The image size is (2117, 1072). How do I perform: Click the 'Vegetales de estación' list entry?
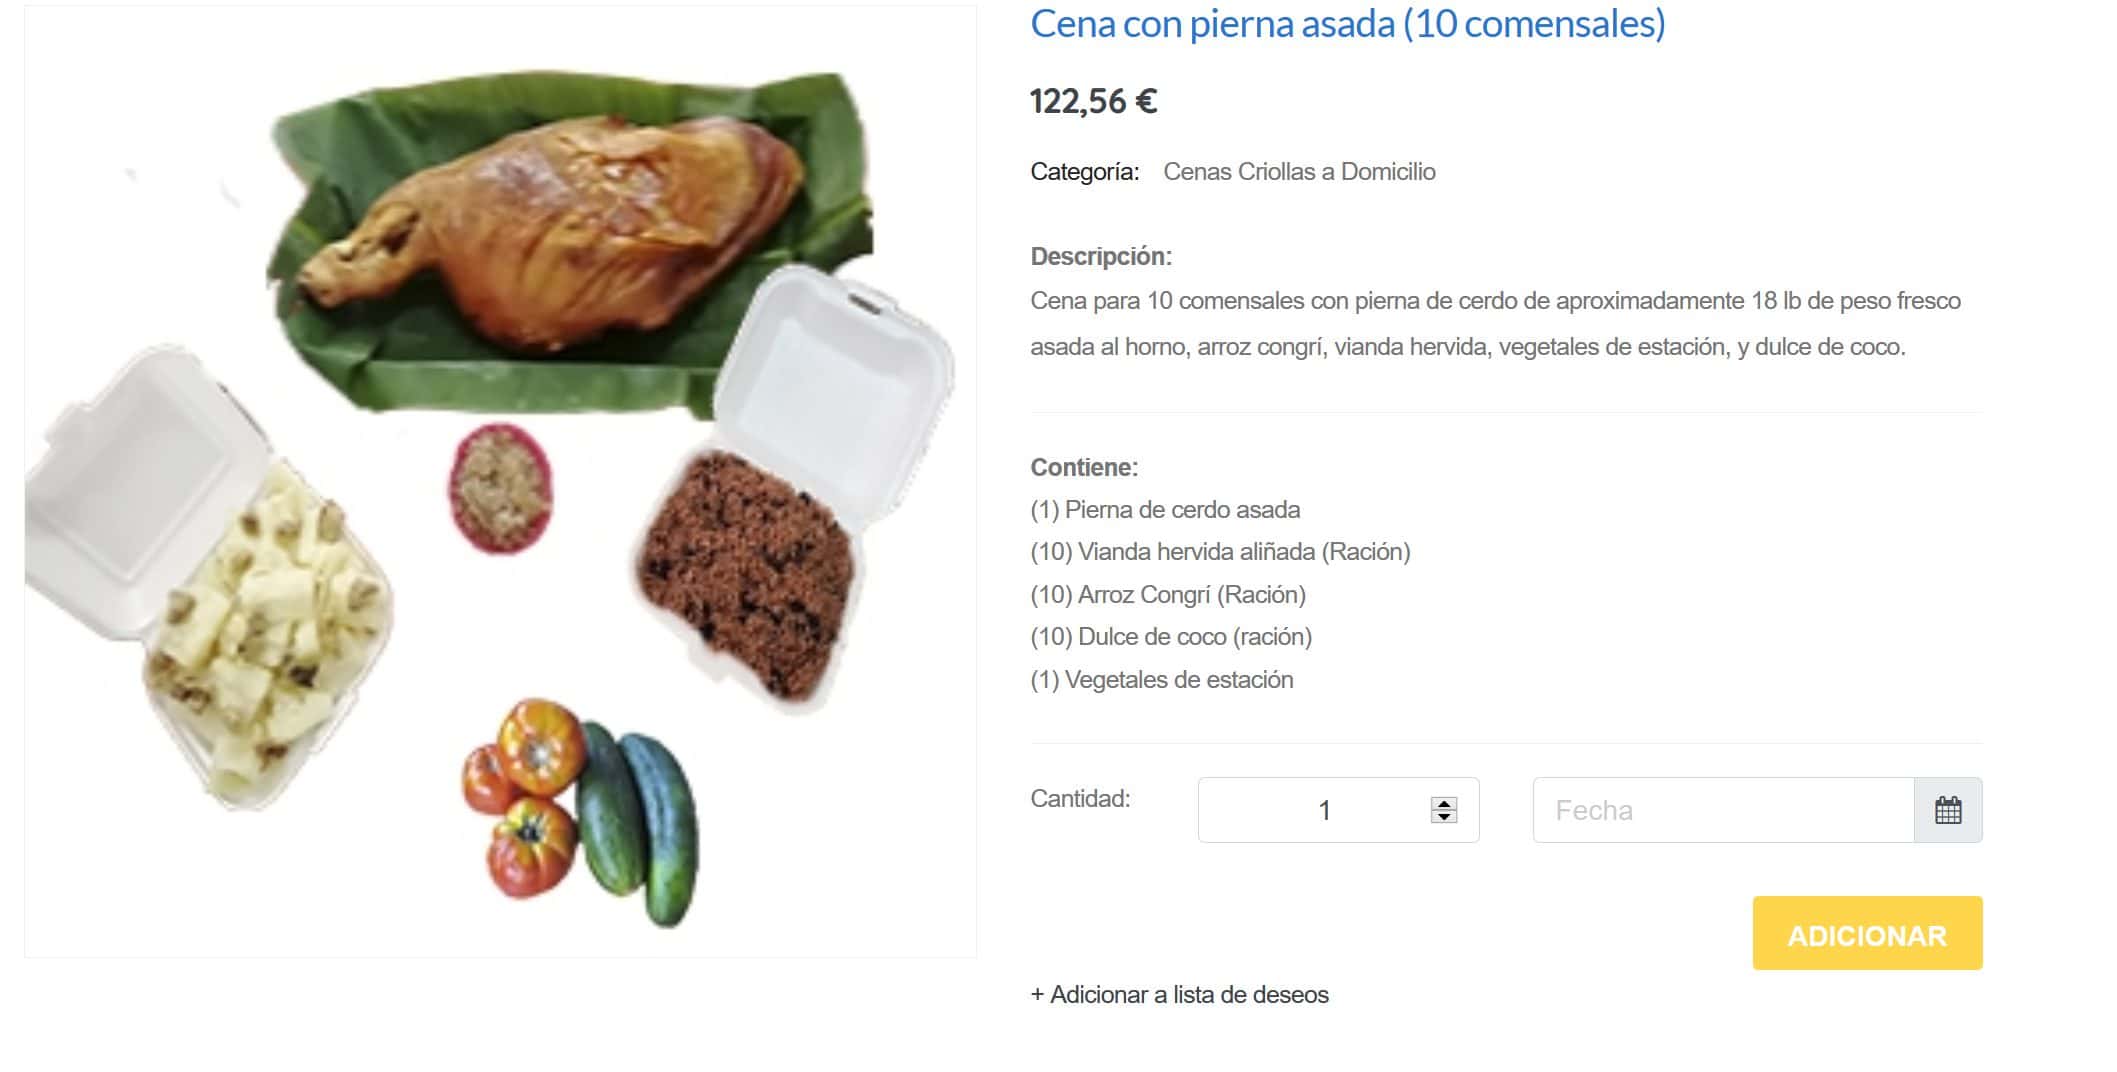coord(1162,680)
